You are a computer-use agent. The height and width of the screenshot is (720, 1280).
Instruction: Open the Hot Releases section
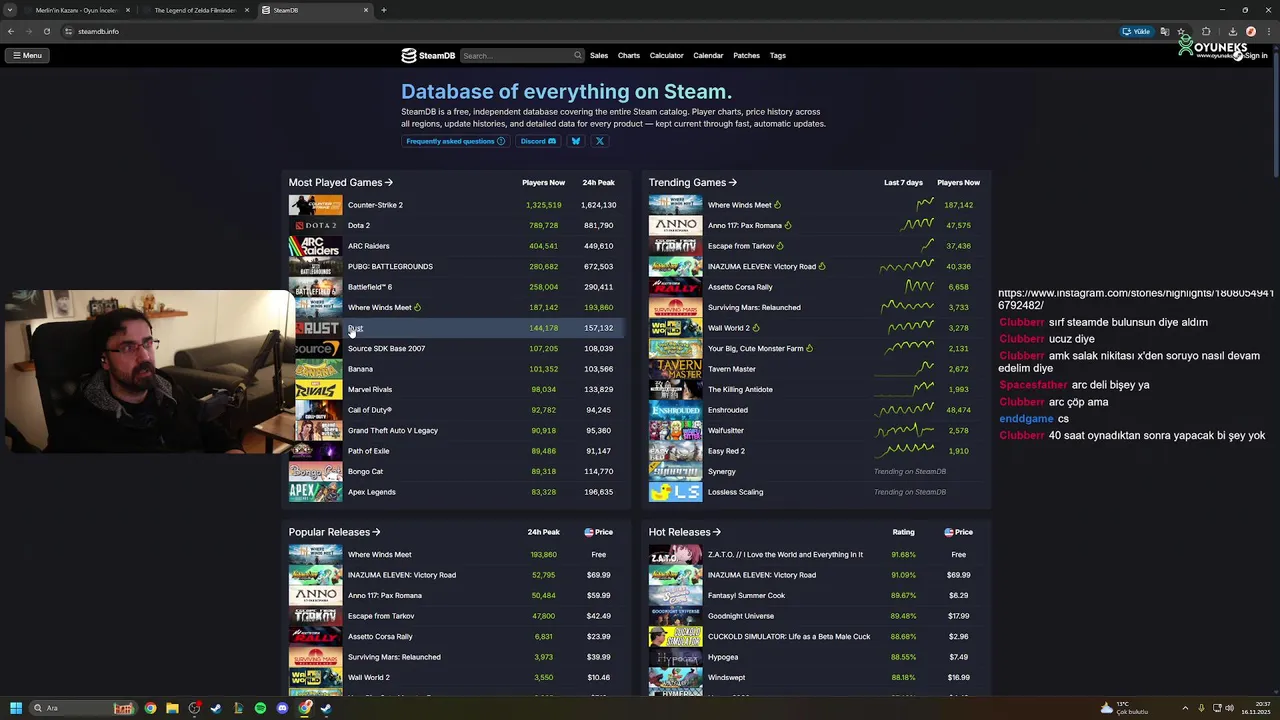tap(685, 532)
